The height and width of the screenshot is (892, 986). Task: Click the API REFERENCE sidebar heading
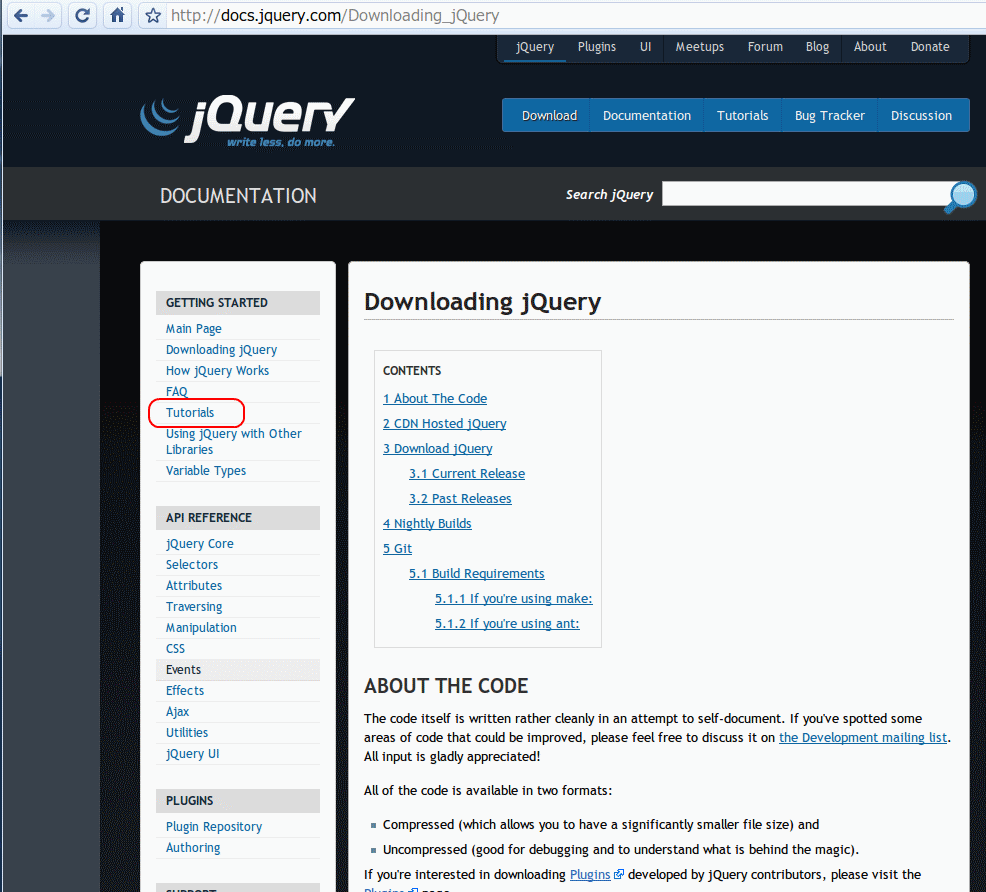click(x=238, y=518)
